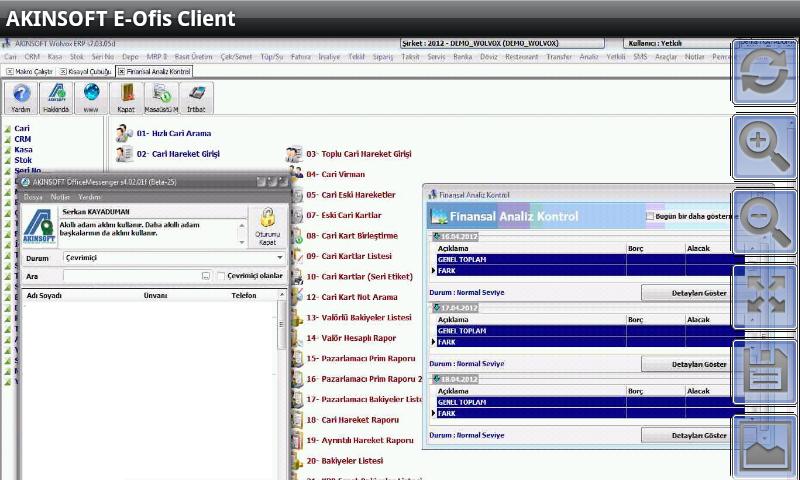Click the green Cari tree icon
Screen dimensions: 800x480
pos(8,129)
